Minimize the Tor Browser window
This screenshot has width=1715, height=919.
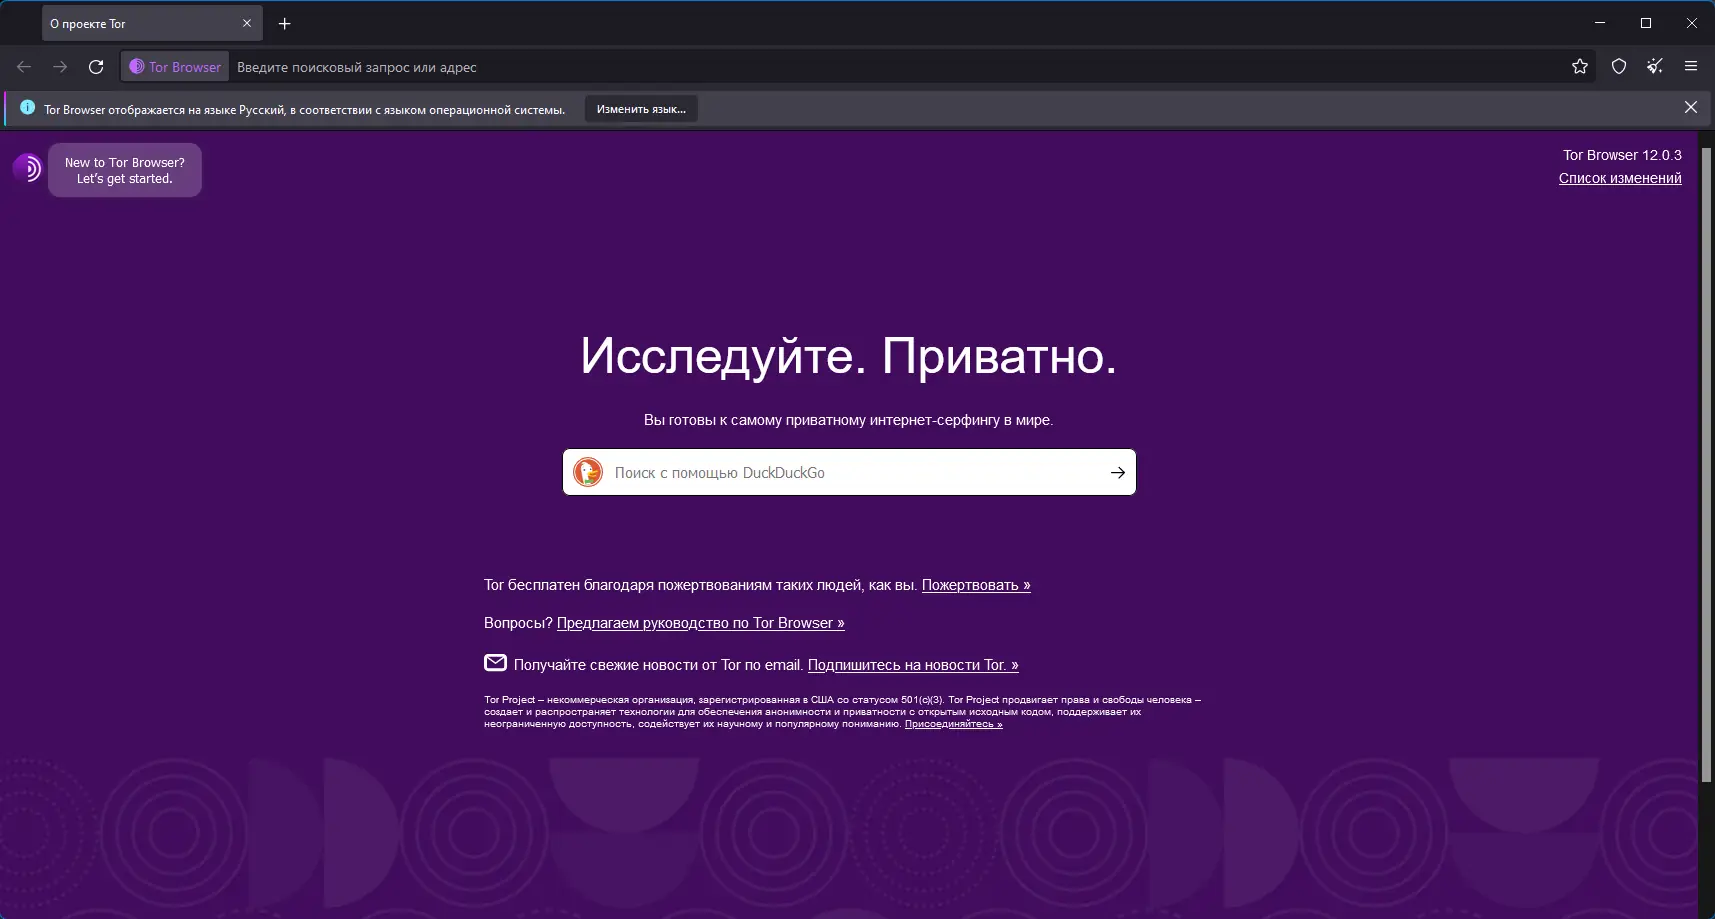[1600, 23]
